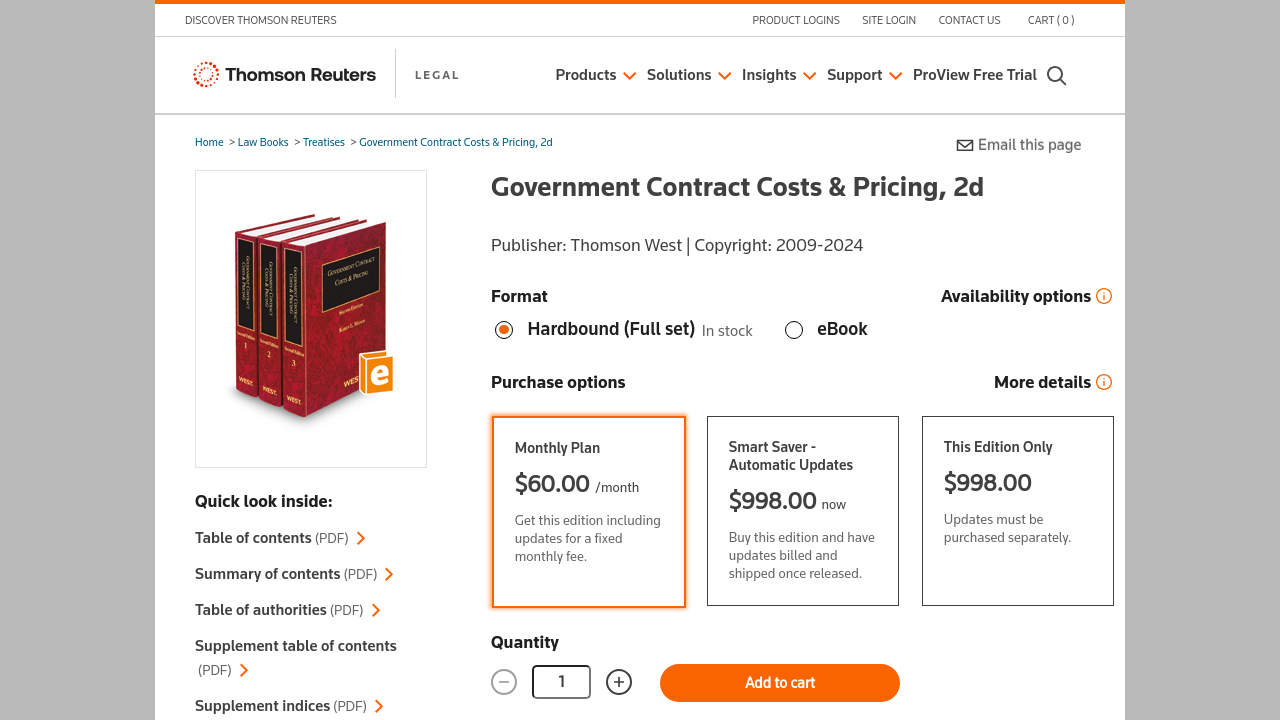Select the eBook format option
Image resolution: width=1280 pixels, height=720 pixels.
[x=794, y=330]
